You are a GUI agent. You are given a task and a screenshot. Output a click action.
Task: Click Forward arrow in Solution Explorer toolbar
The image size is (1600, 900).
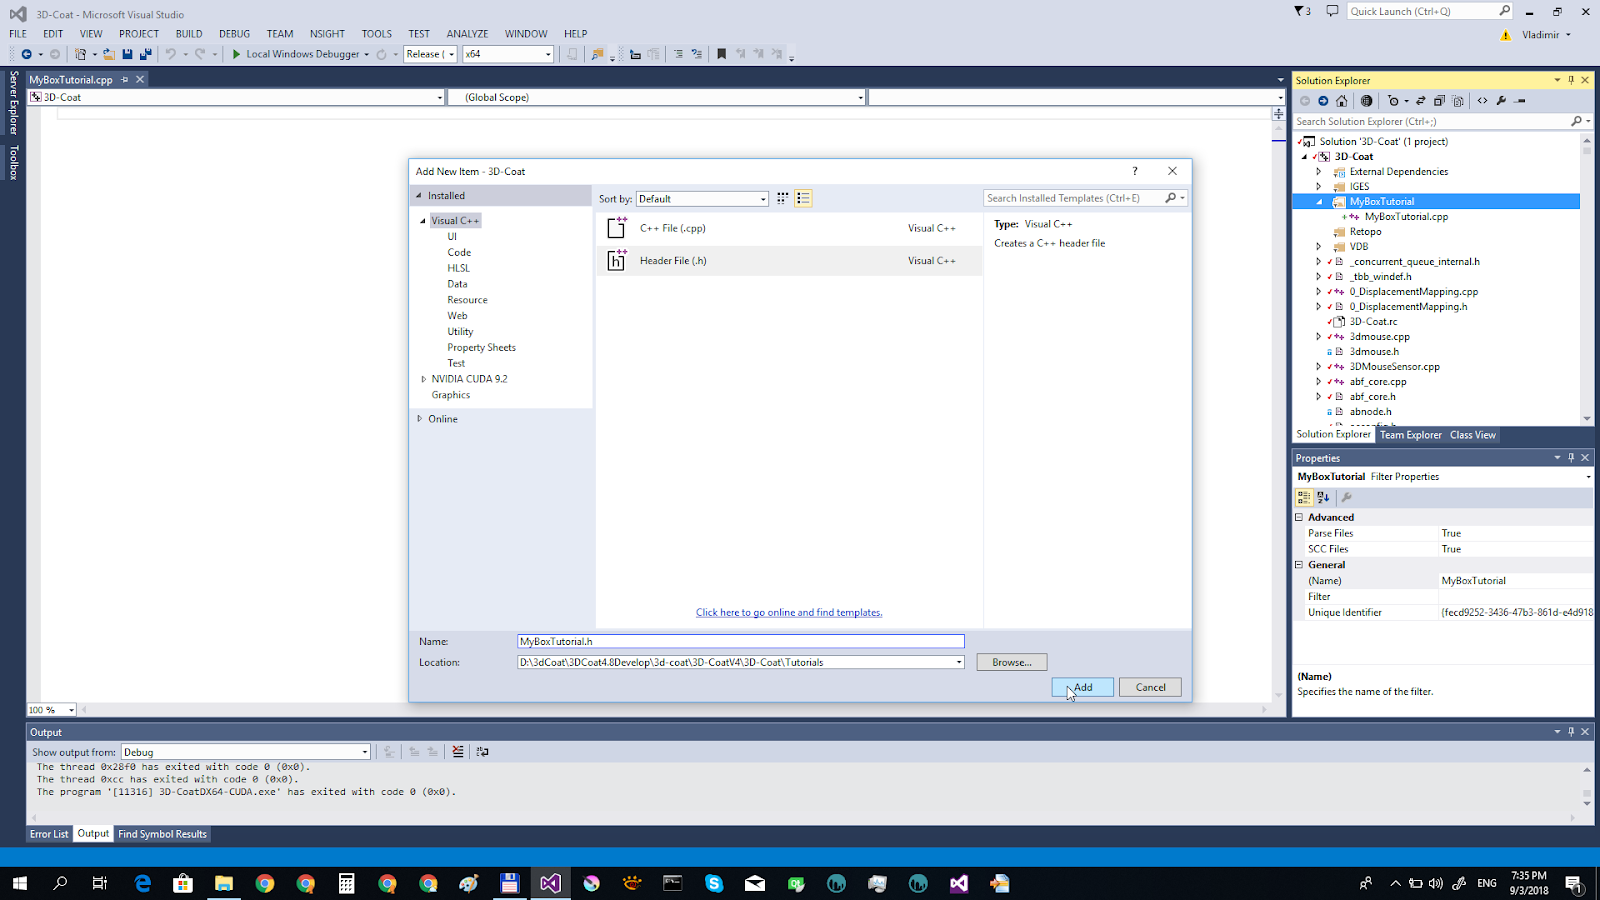[1323, 101]
